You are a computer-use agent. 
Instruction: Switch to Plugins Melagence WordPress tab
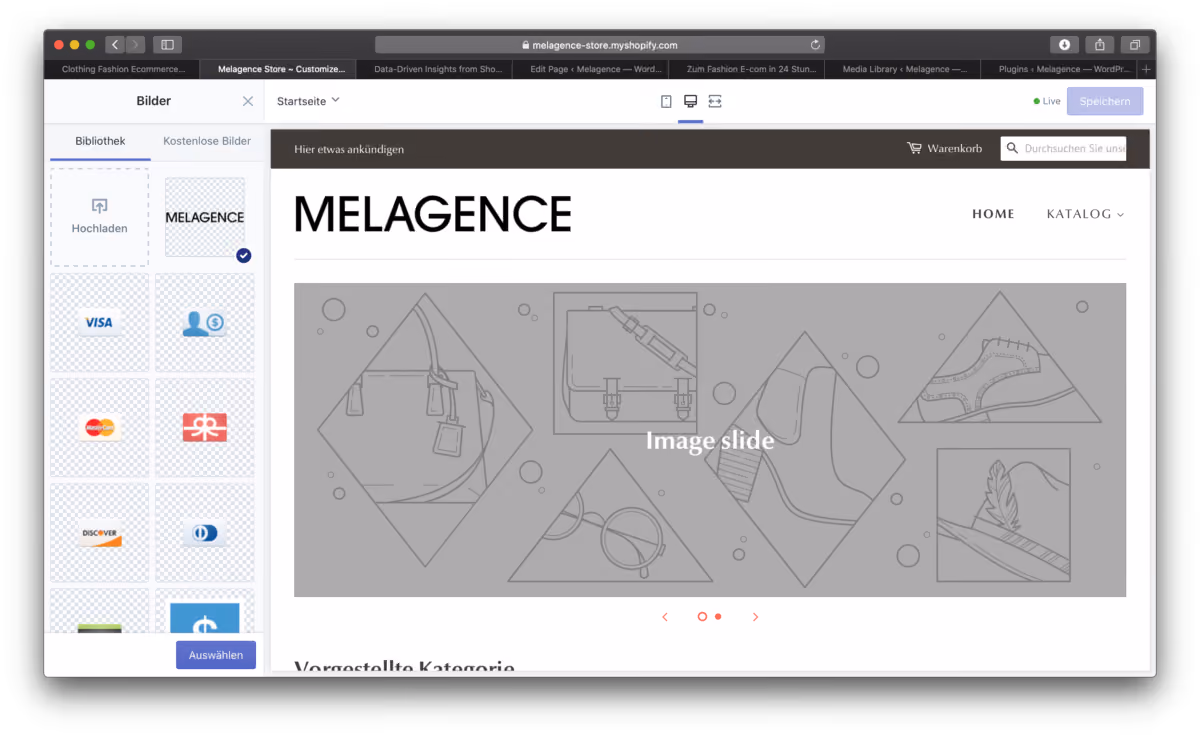pos(1060,69)
